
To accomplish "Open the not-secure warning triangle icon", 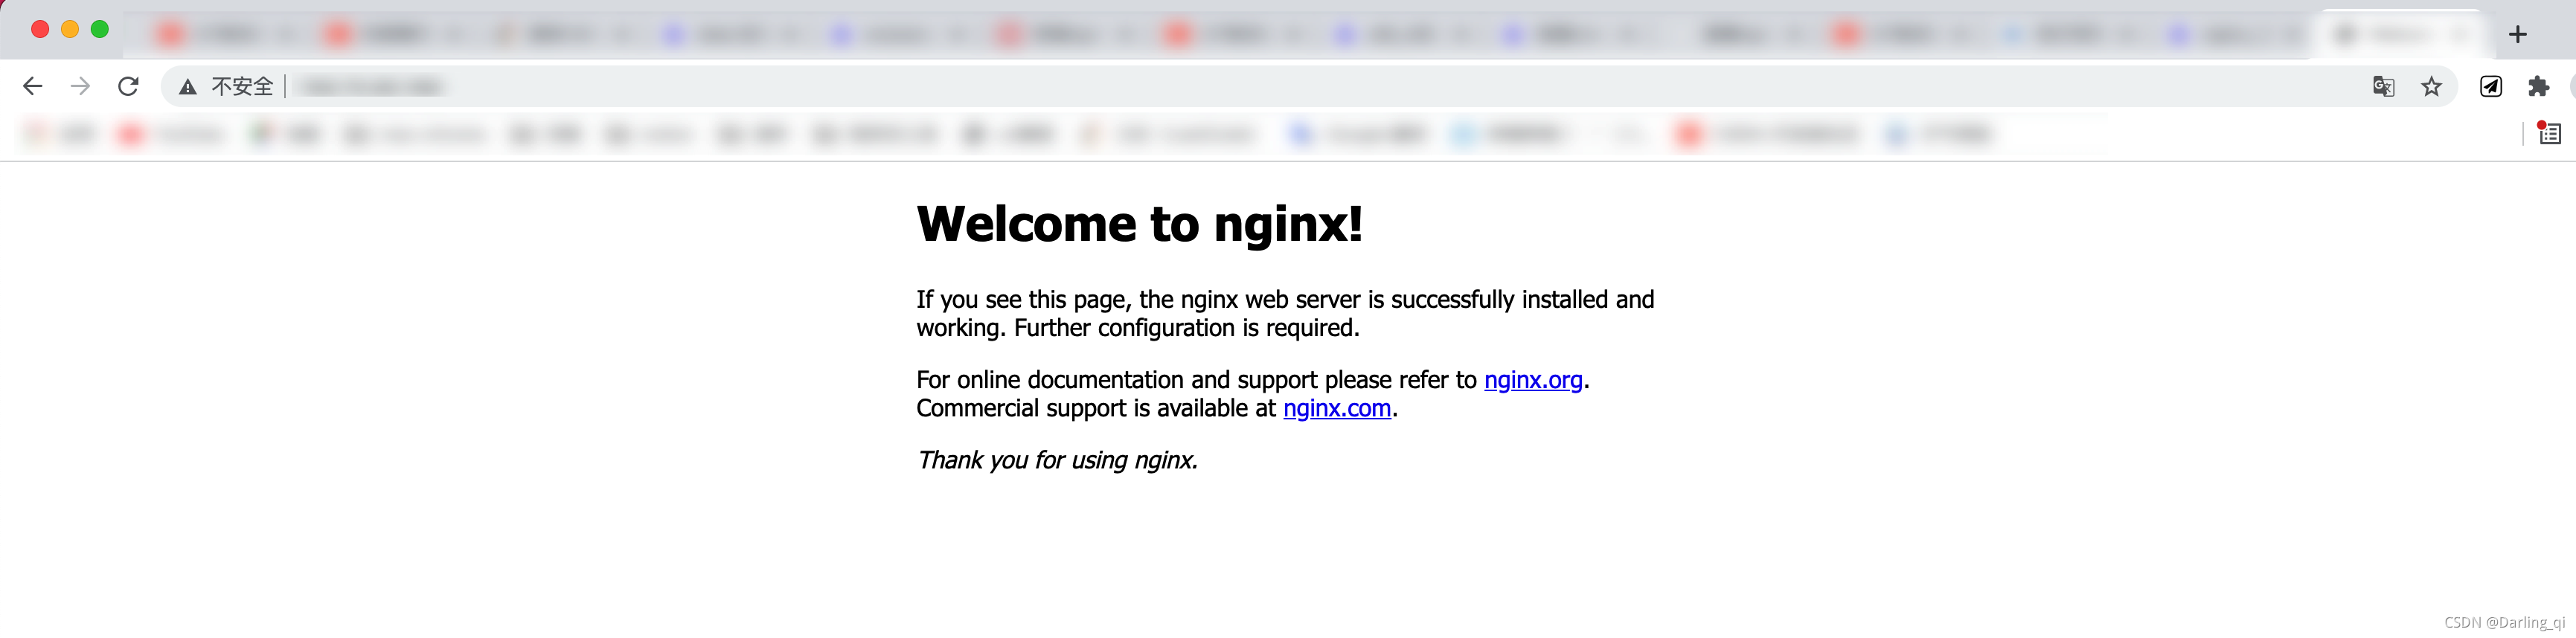I will click(x=188, y=87).
